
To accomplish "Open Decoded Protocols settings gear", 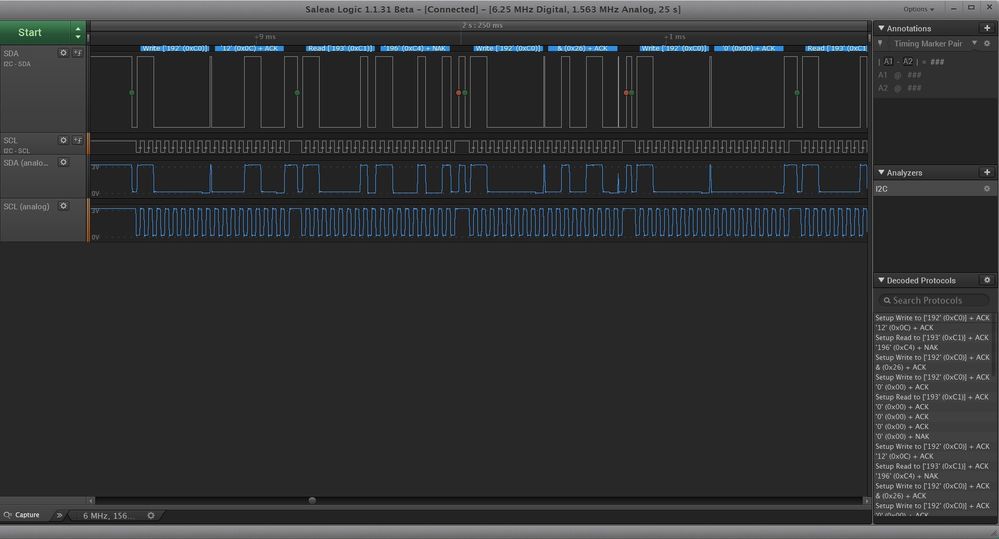I will coord(987,280).
